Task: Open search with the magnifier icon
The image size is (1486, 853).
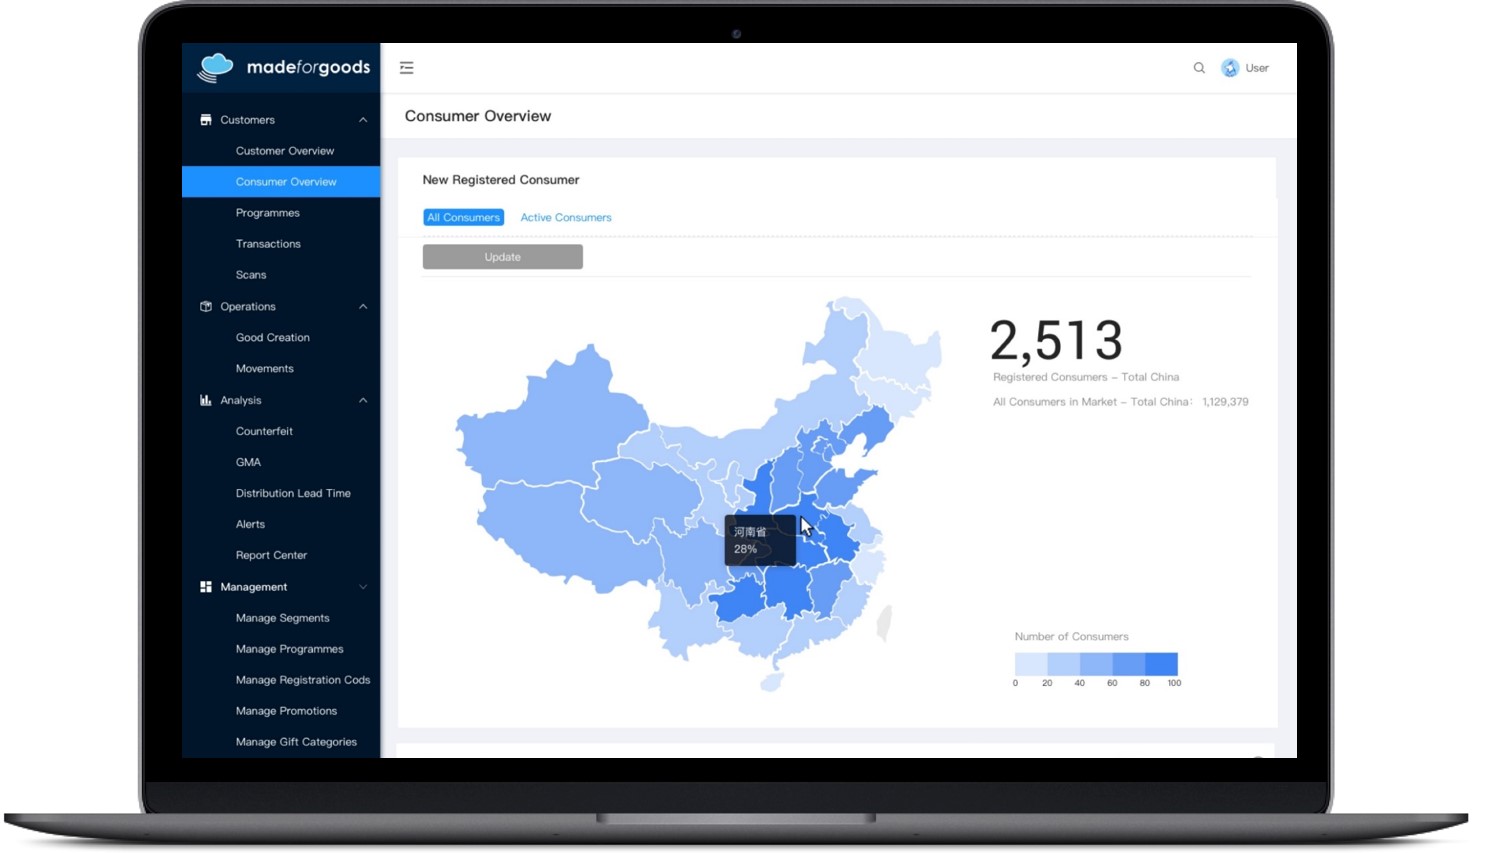Action: (x=1199, y=68)
